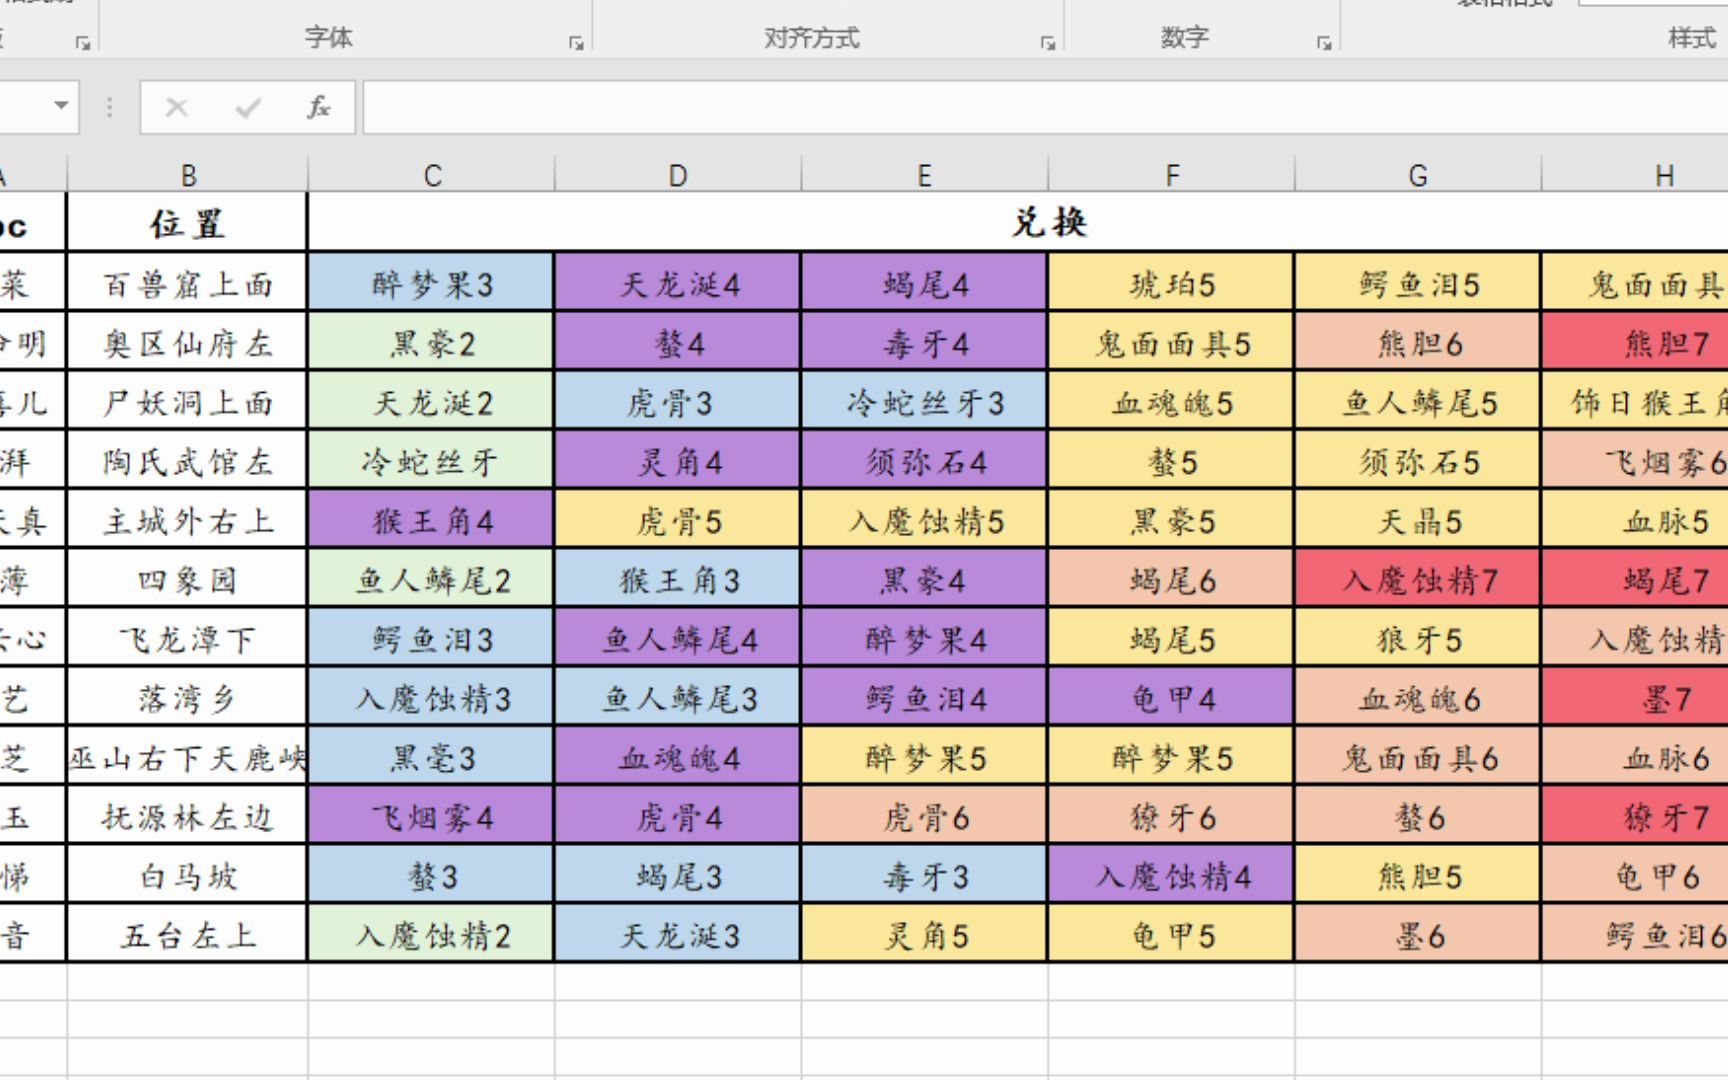Open the Font group dialog launcher
This screenshot has width=1728, height=1080.
pyautogui.click(x=576, y=43)
